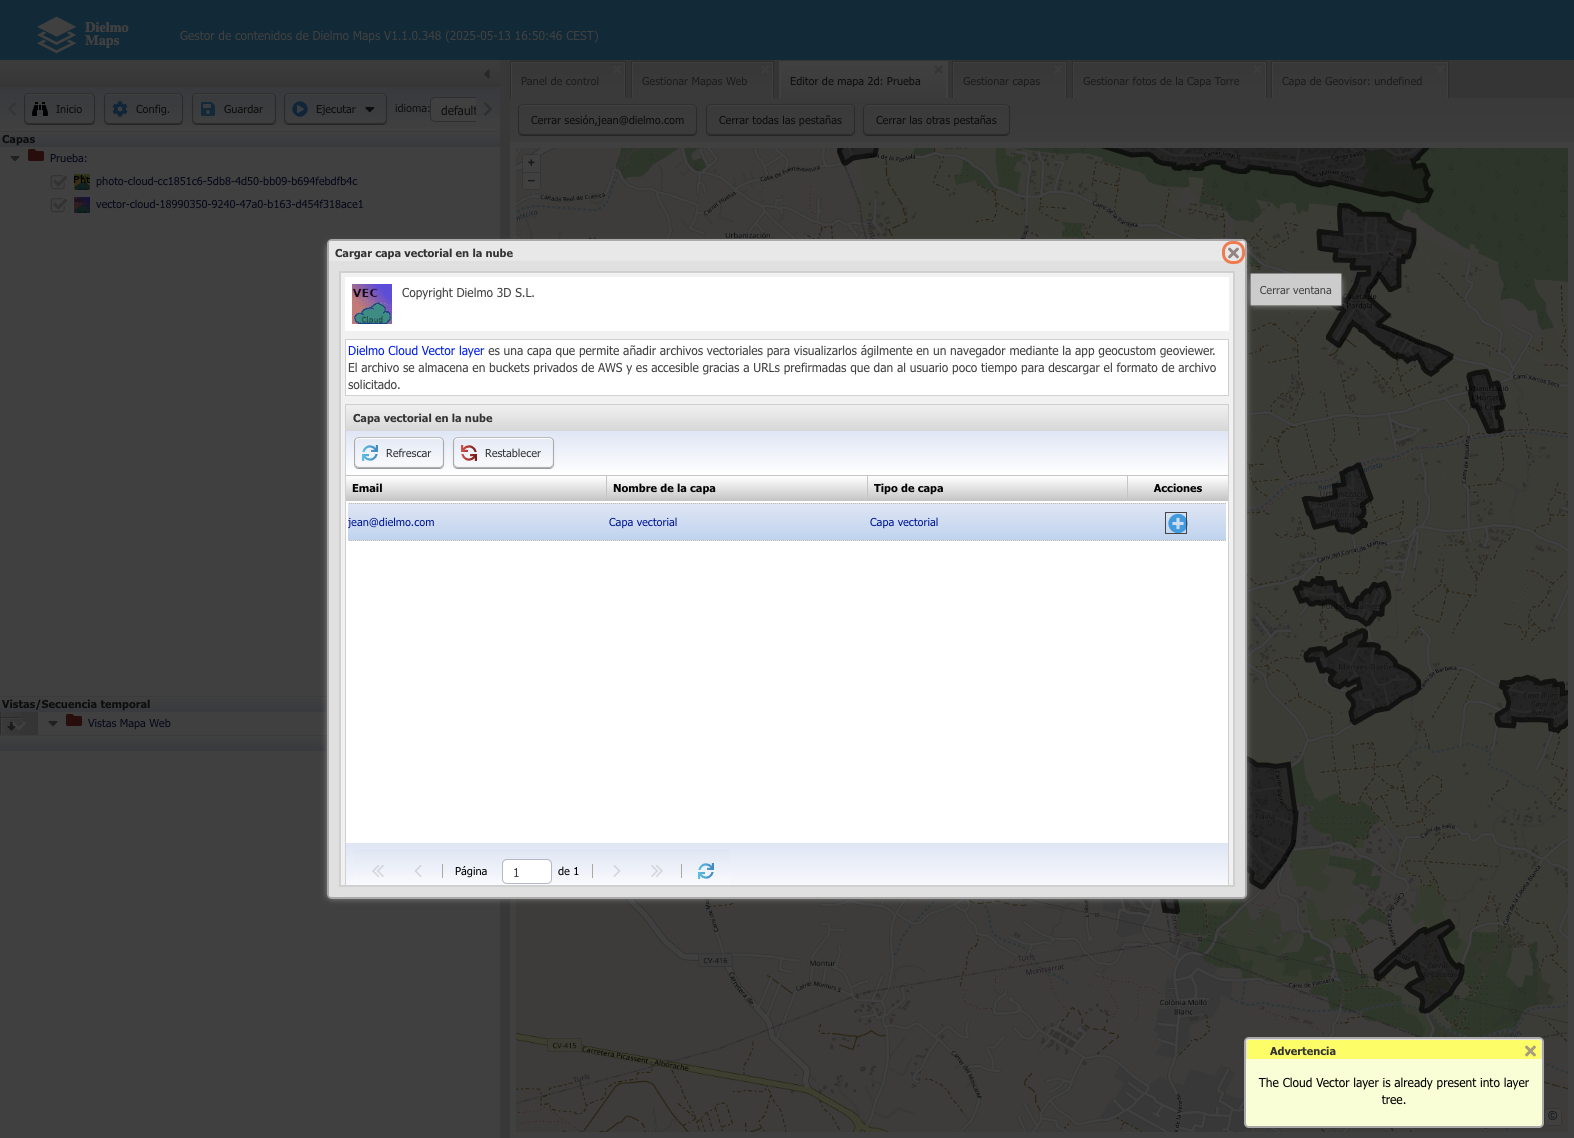The width and height of the screenshot is (1574, 1138).
Task: Zoom out on the map
Action: pos(531,181)
